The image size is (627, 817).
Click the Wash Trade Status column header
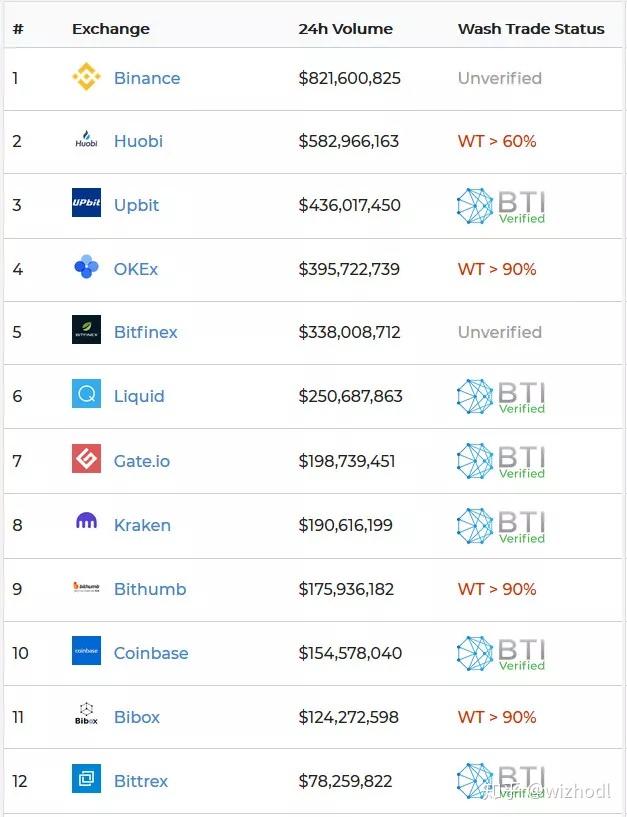click(x=531, y=29)
